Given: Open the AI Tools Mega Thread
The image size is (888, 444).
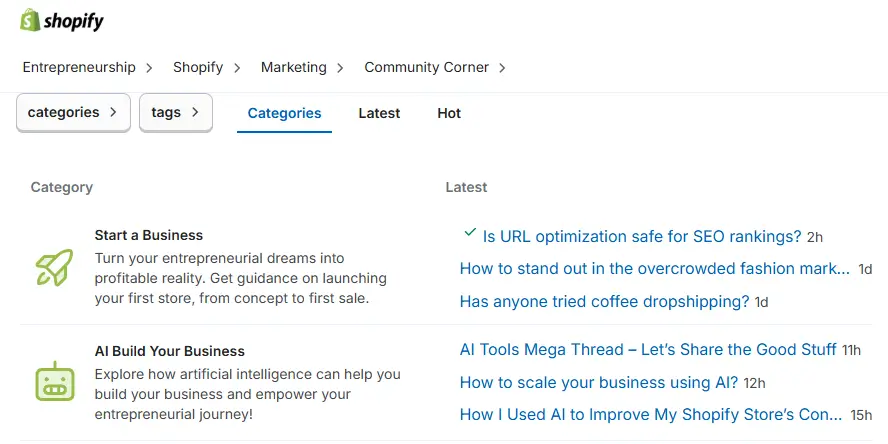Looking at the screenshot, I should pyautogui.click(x=647, y=350).
